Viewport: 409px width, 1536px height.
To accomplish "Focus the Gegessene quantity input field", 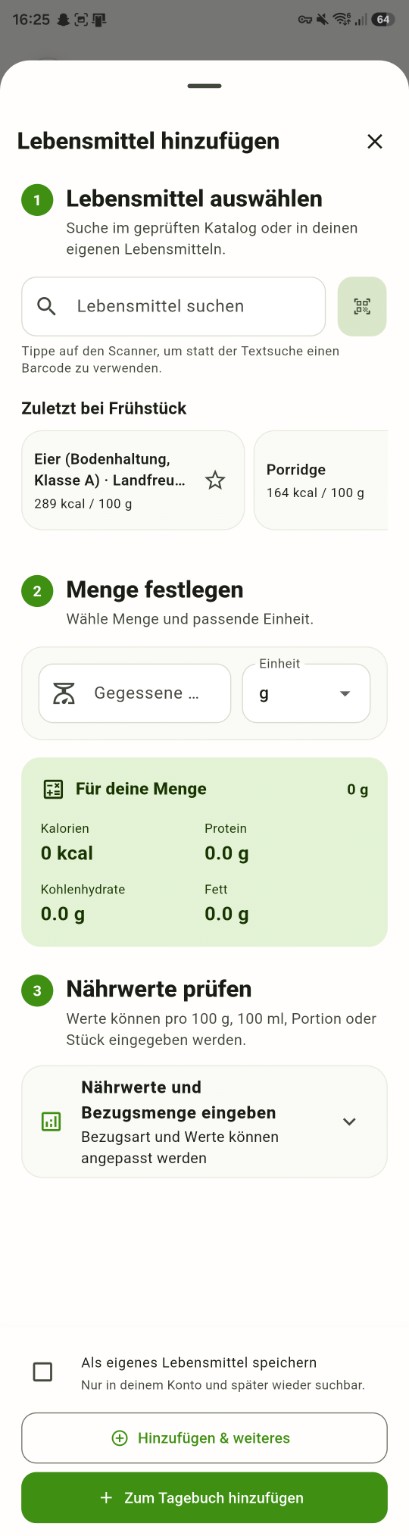I will [x=135, y=693].
